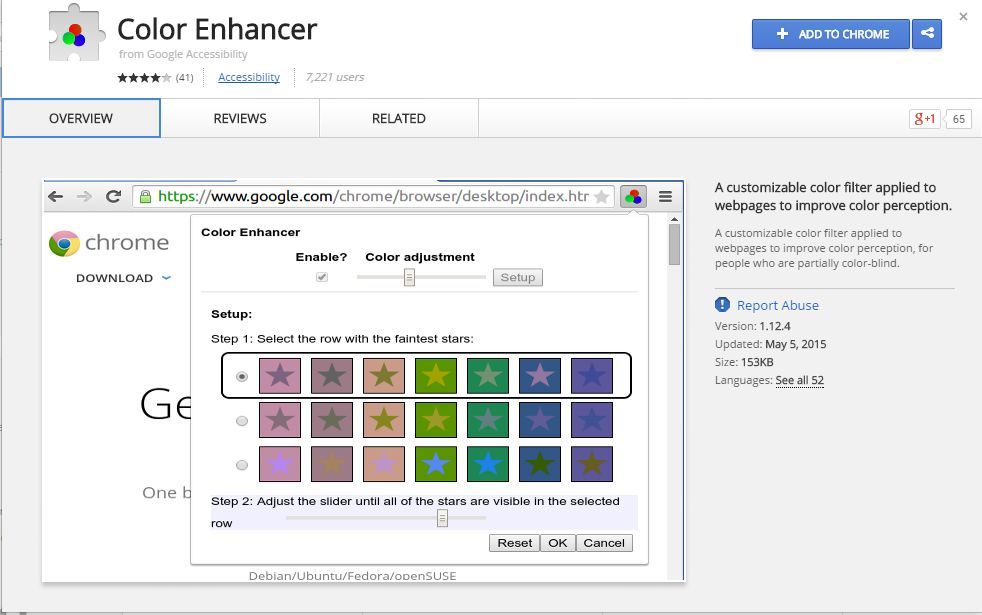Select the first row radio button

pyautogui.click(x=242, y=376)
